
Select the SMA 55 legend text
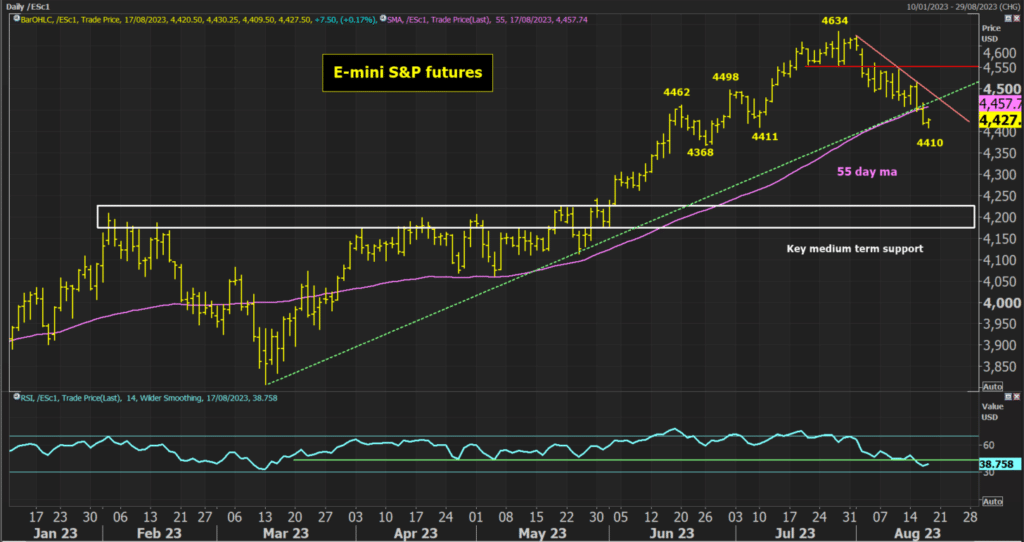488,20
